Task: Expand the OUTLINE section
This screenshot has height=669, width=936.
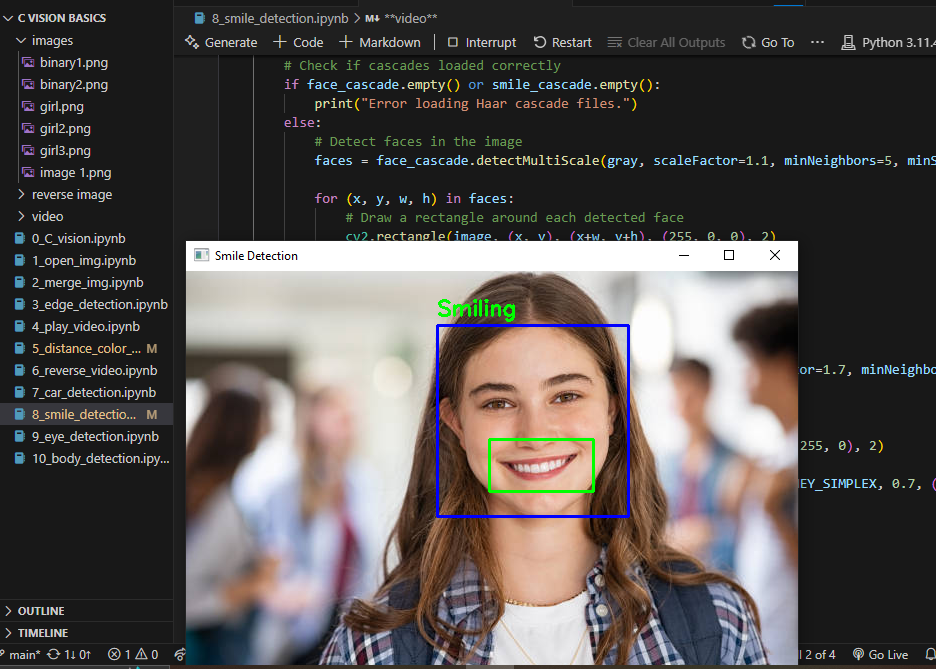Action: coord(40,611)
